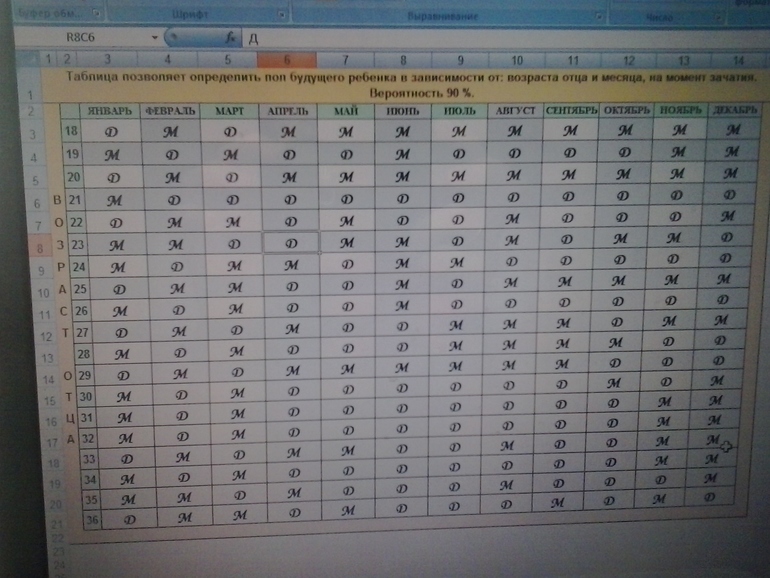Image resolution: width=770 pixels, height=578 pixels.
Task: Open the Выравнивание group dialog launcher
Action: click(x=599, y=16)
